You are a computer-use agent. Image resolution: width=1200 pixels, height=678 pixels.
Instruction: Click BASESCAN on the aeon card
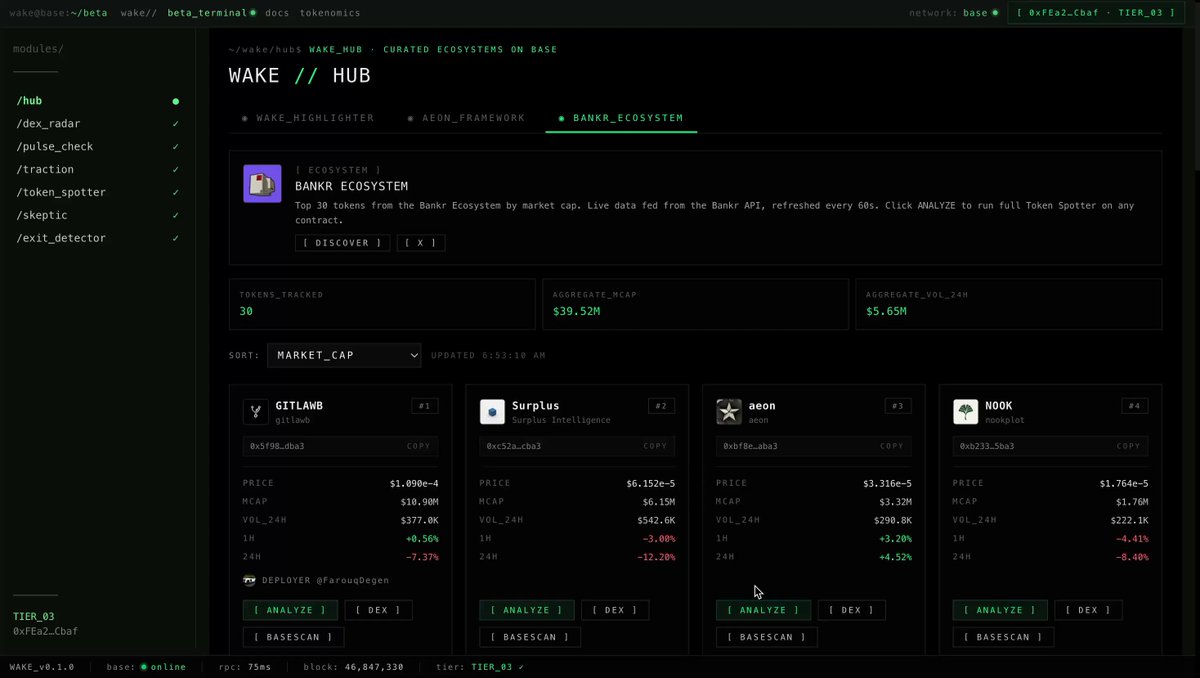767,637
